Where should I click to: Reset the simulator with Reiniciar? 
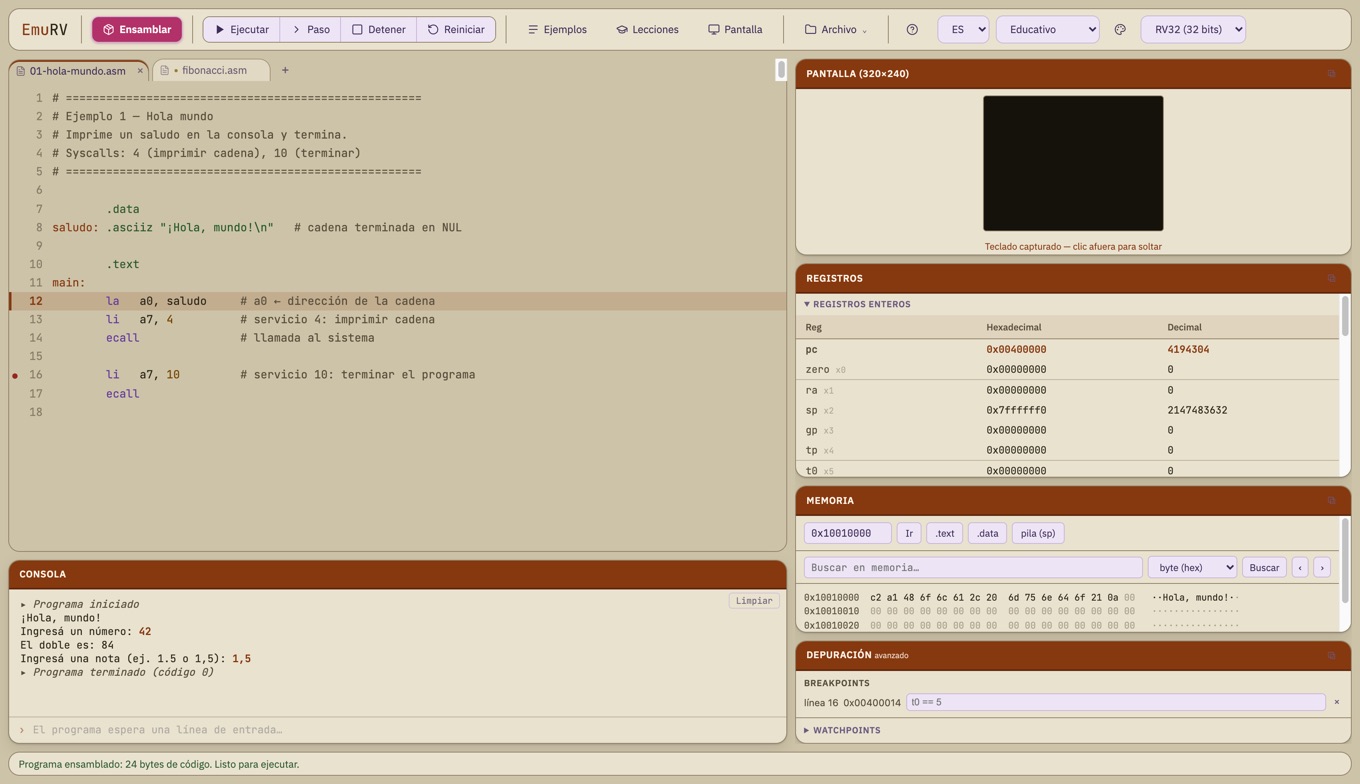[456, 30]
